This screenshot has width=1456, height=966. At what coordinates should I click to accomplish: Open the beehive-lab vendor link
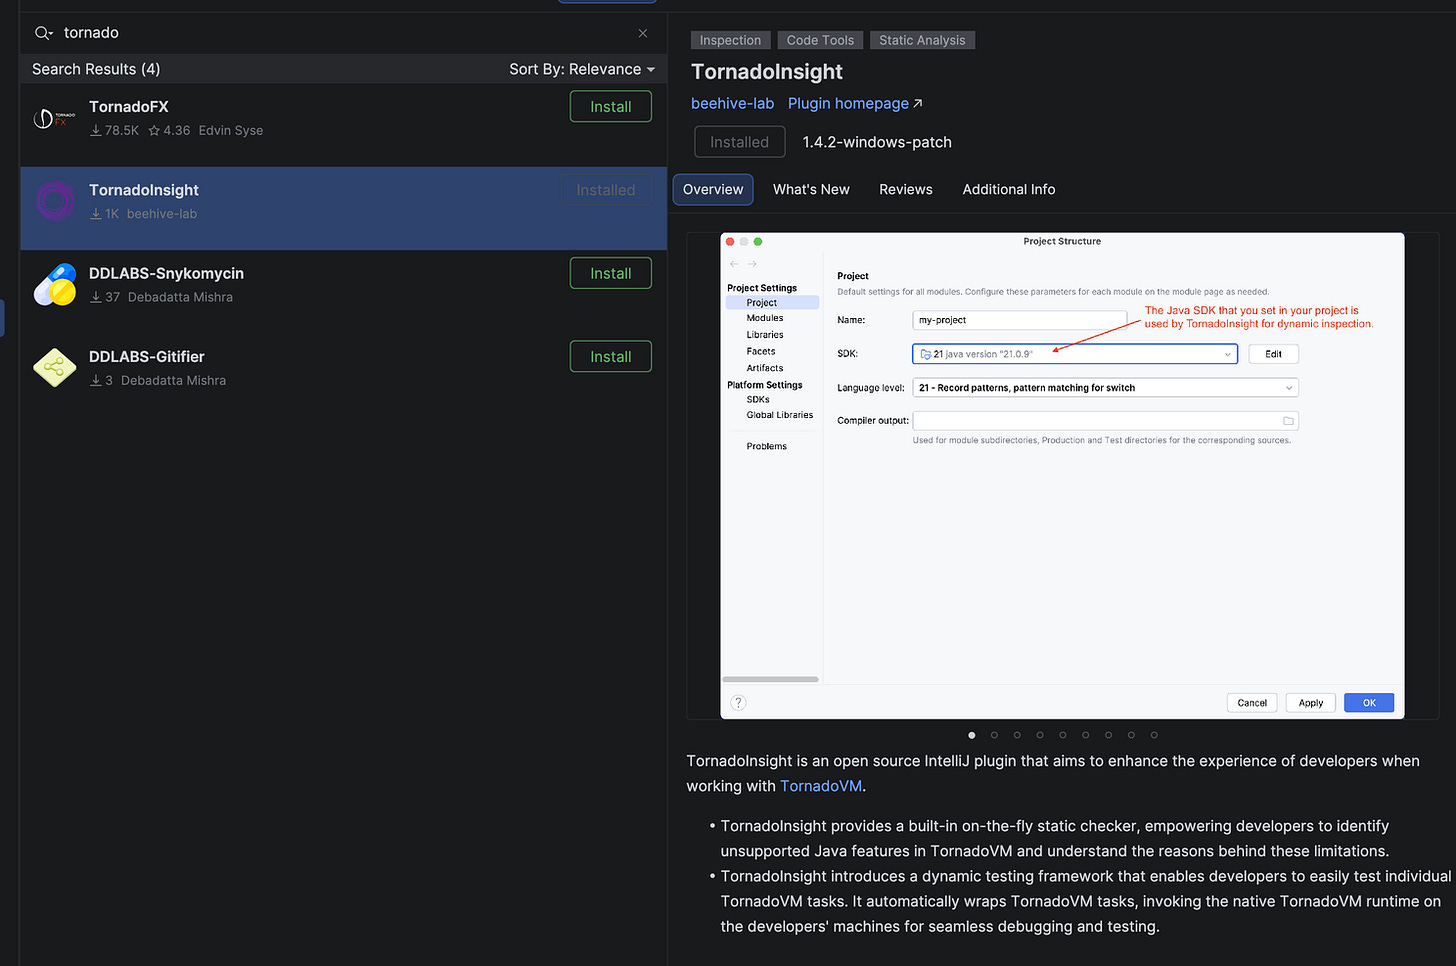(x=732, y=103)
